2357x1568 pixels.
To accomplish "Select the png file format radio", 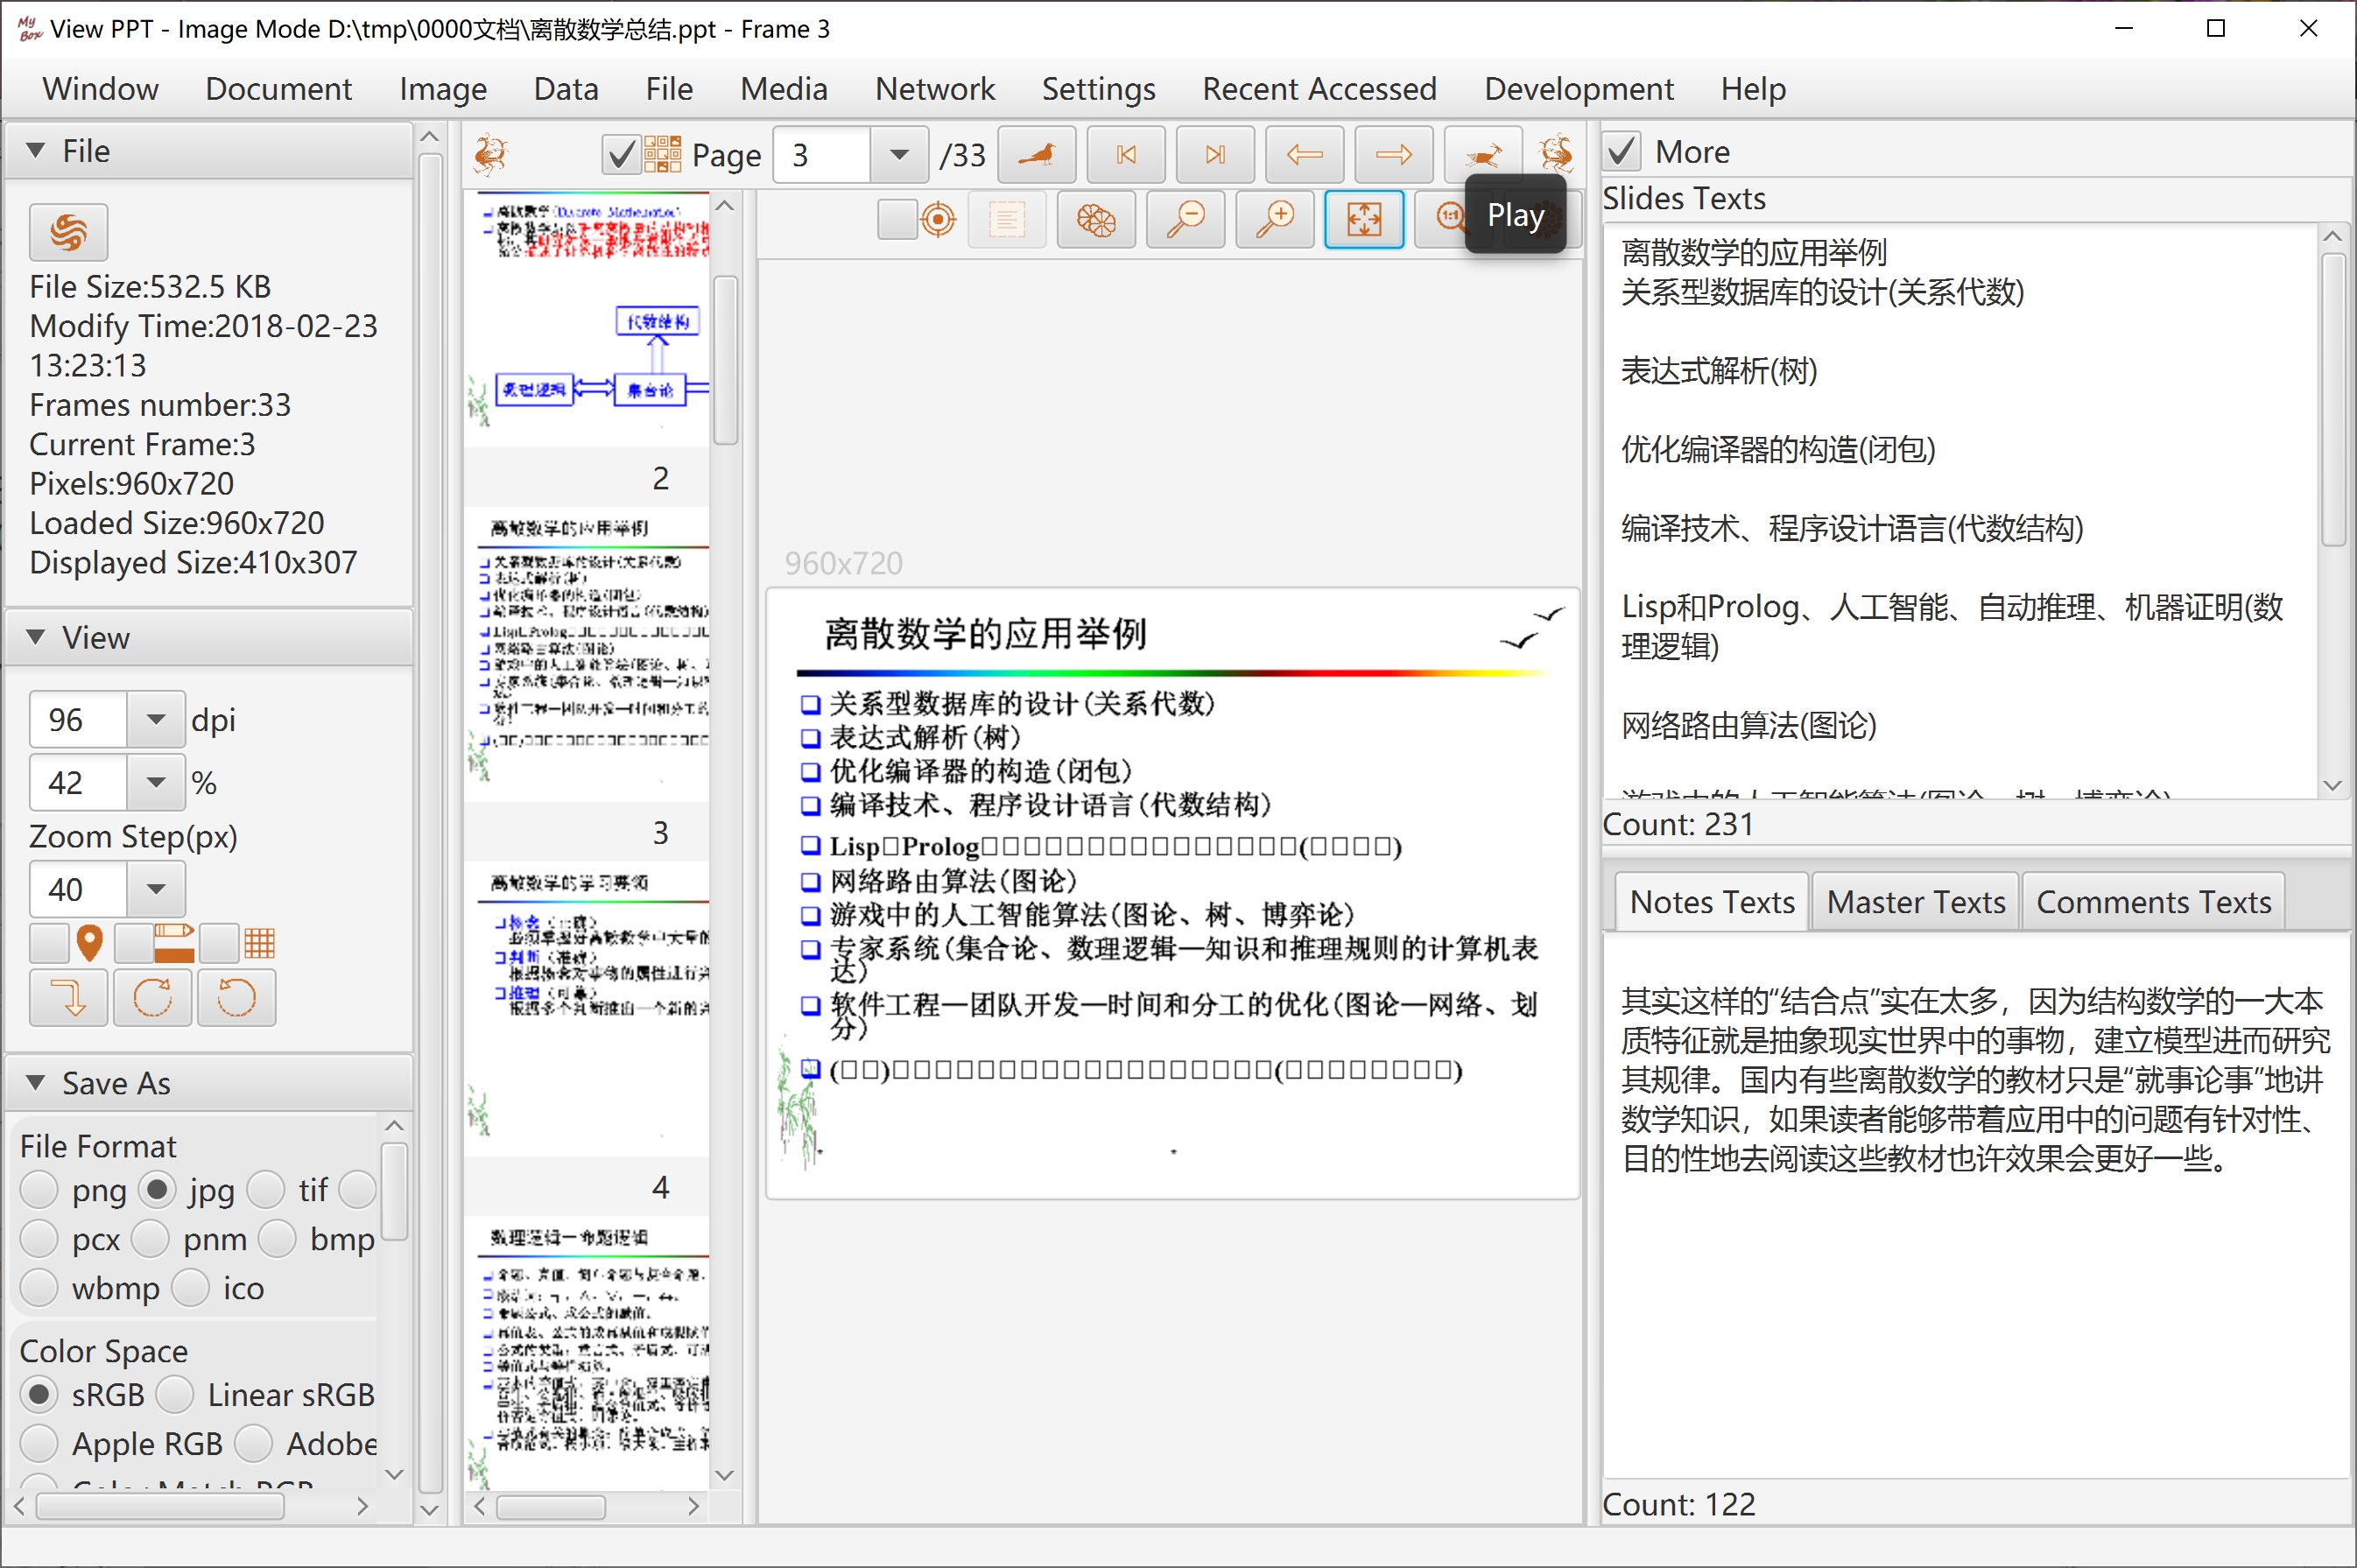I will 39,1190.
